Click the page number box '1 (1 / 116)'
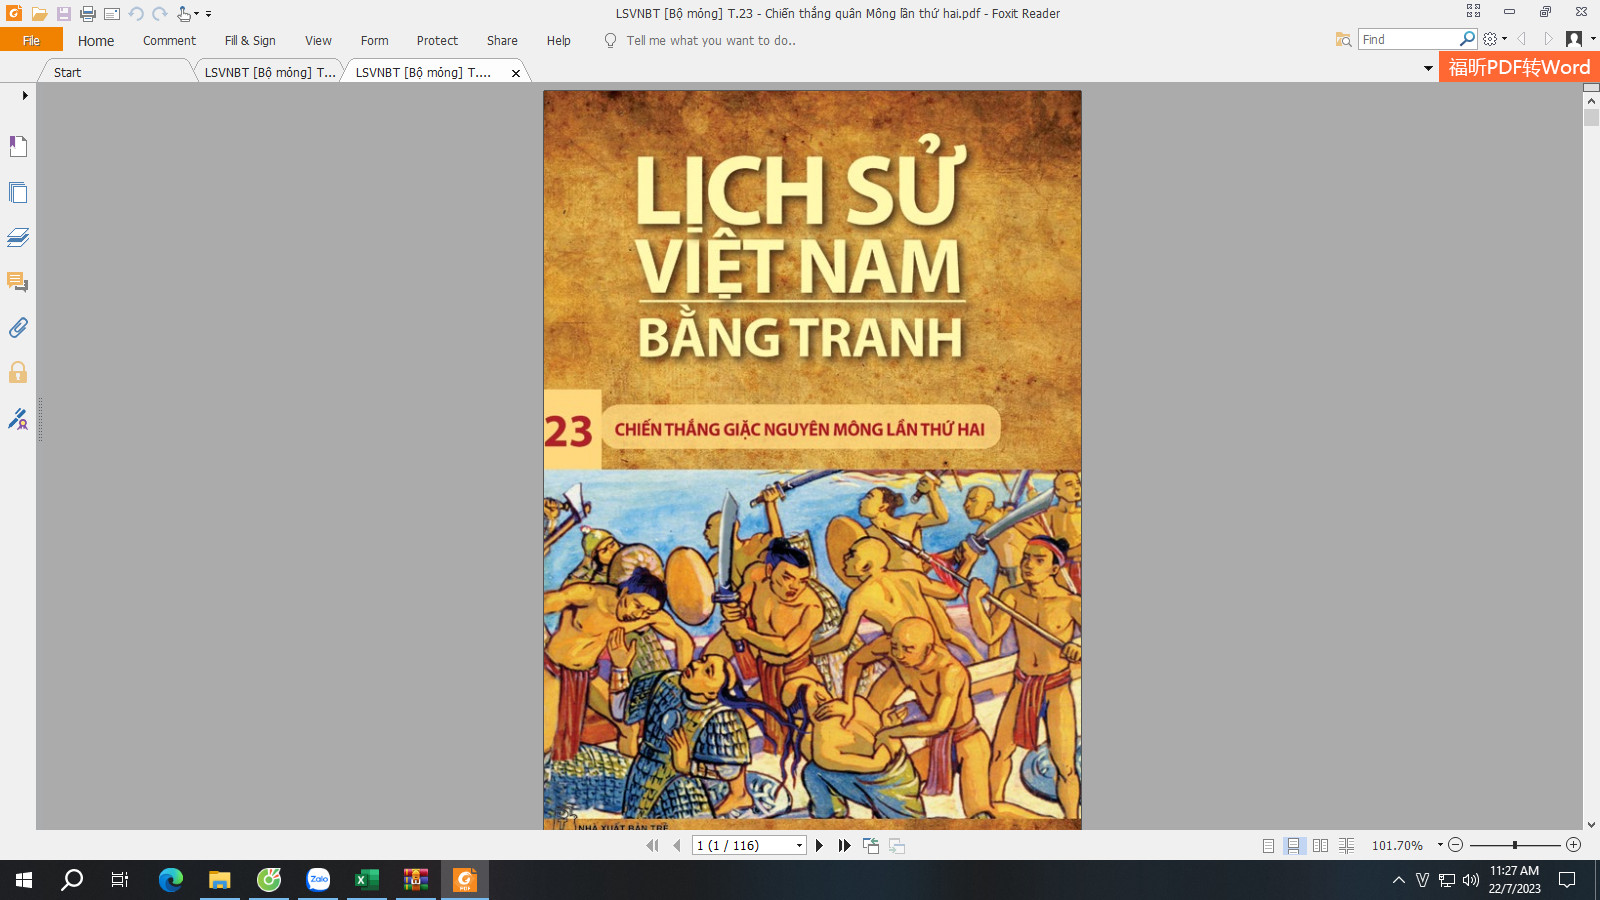Screen dimensions: 1600x900 pyautogui.click(x=743, y=845)
